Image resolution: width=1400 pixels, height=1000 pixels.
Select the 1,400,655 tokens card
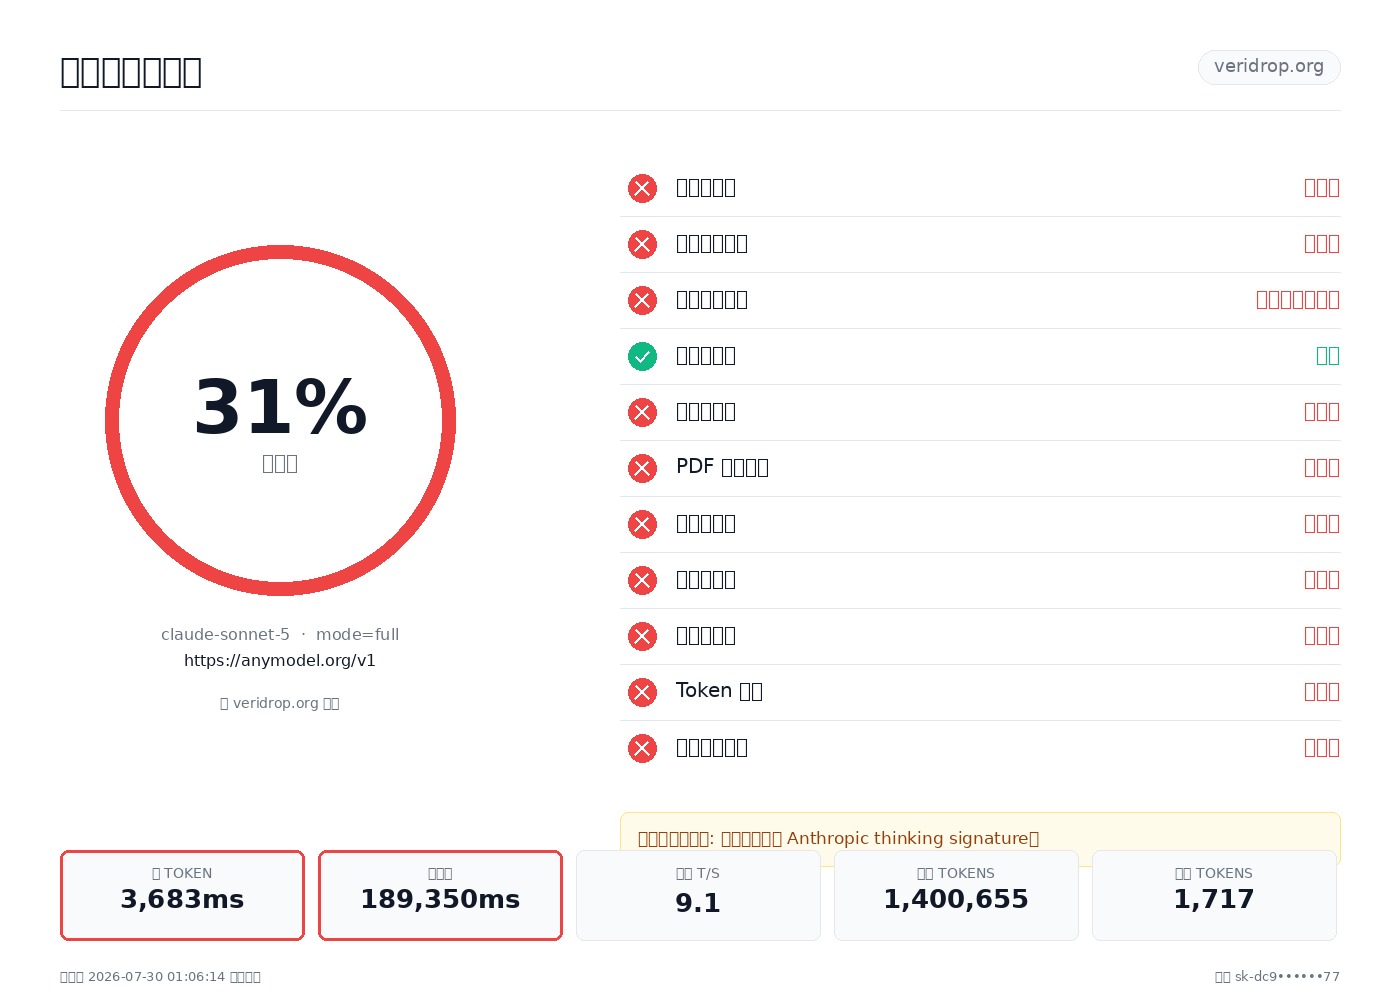point(956,895)
